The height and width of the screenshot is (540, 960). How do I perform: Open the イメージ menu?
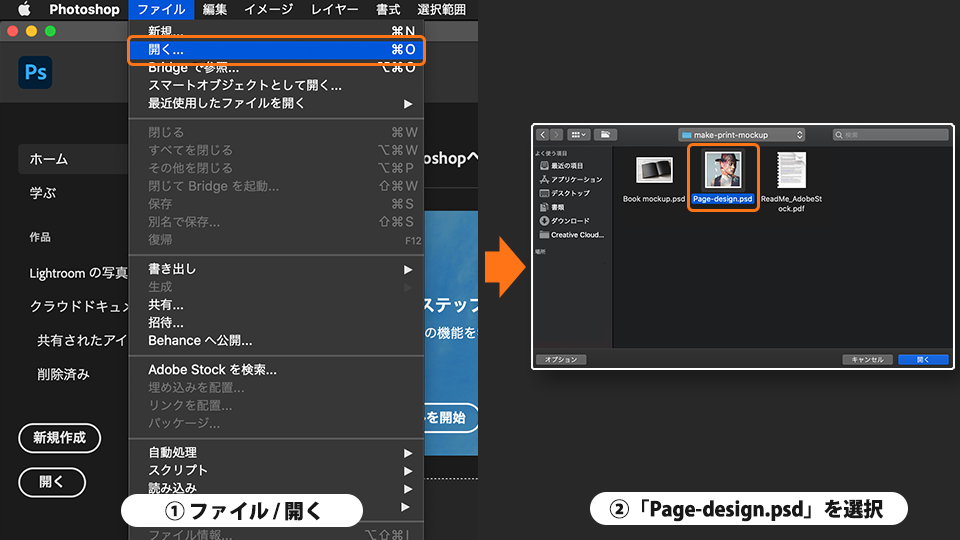(269, 9)
